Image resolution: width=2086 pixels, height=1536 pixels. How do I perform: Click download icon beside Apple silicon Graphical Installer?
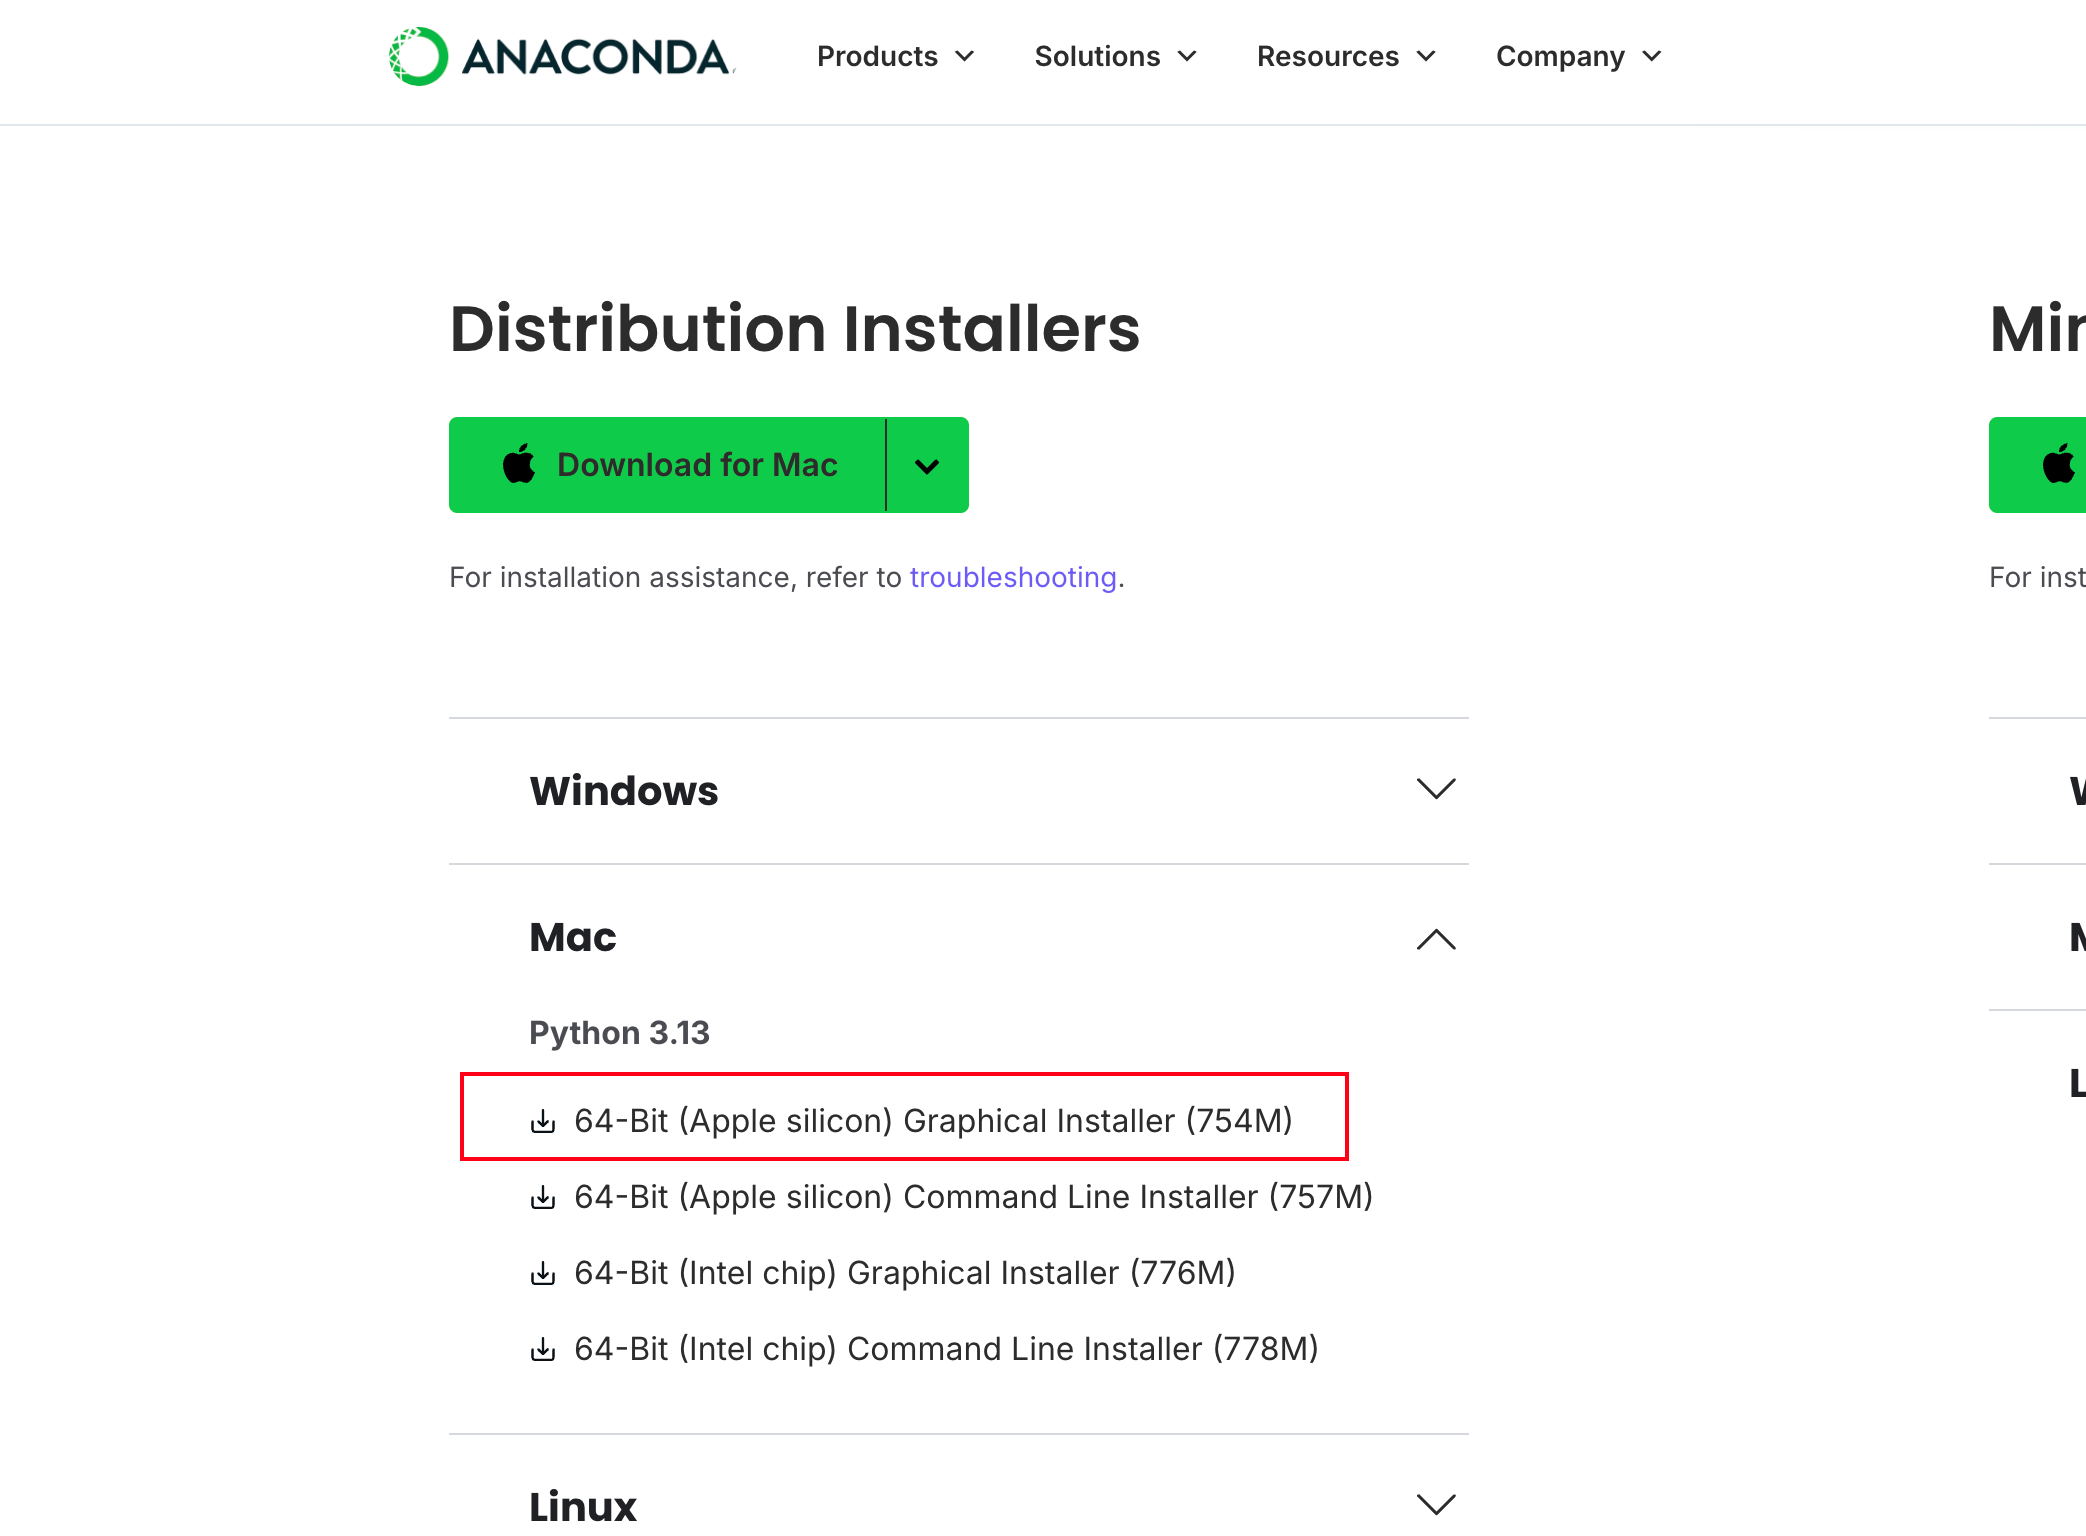[x=543, y=1121]
